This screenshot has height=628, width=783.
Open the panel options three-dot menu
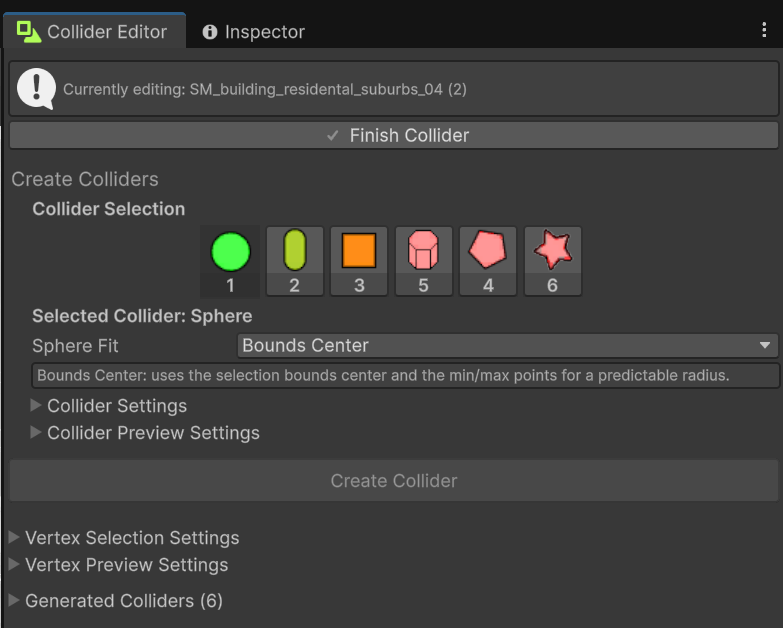pos(764,30)
